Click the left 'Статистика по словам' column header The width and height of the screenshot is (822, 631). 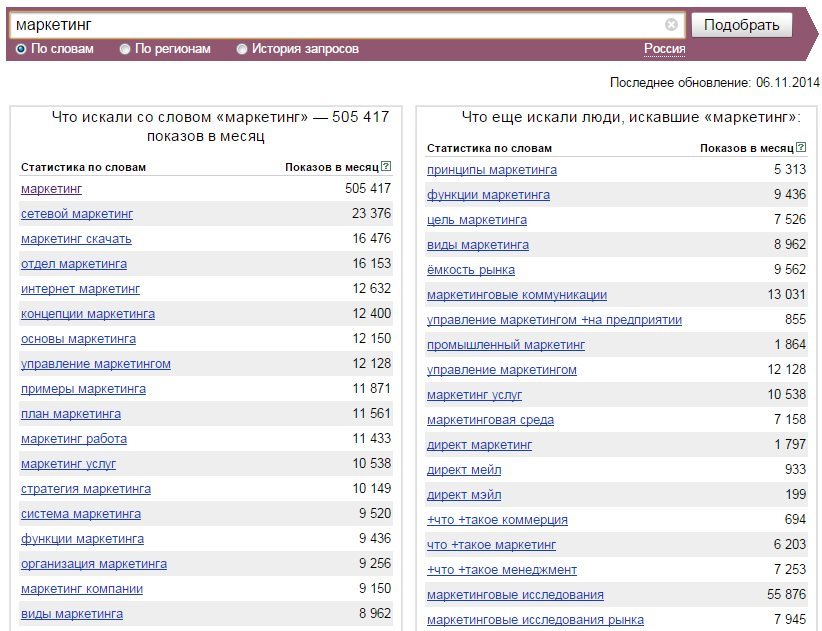pos(83,167)
